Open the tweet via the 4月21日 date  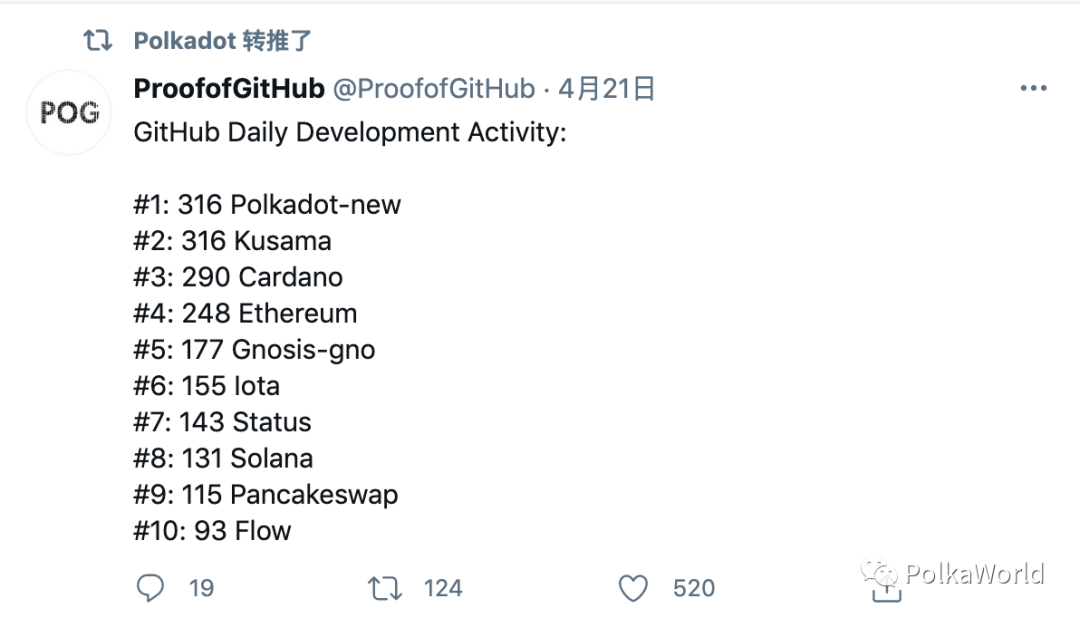point(607,89)
